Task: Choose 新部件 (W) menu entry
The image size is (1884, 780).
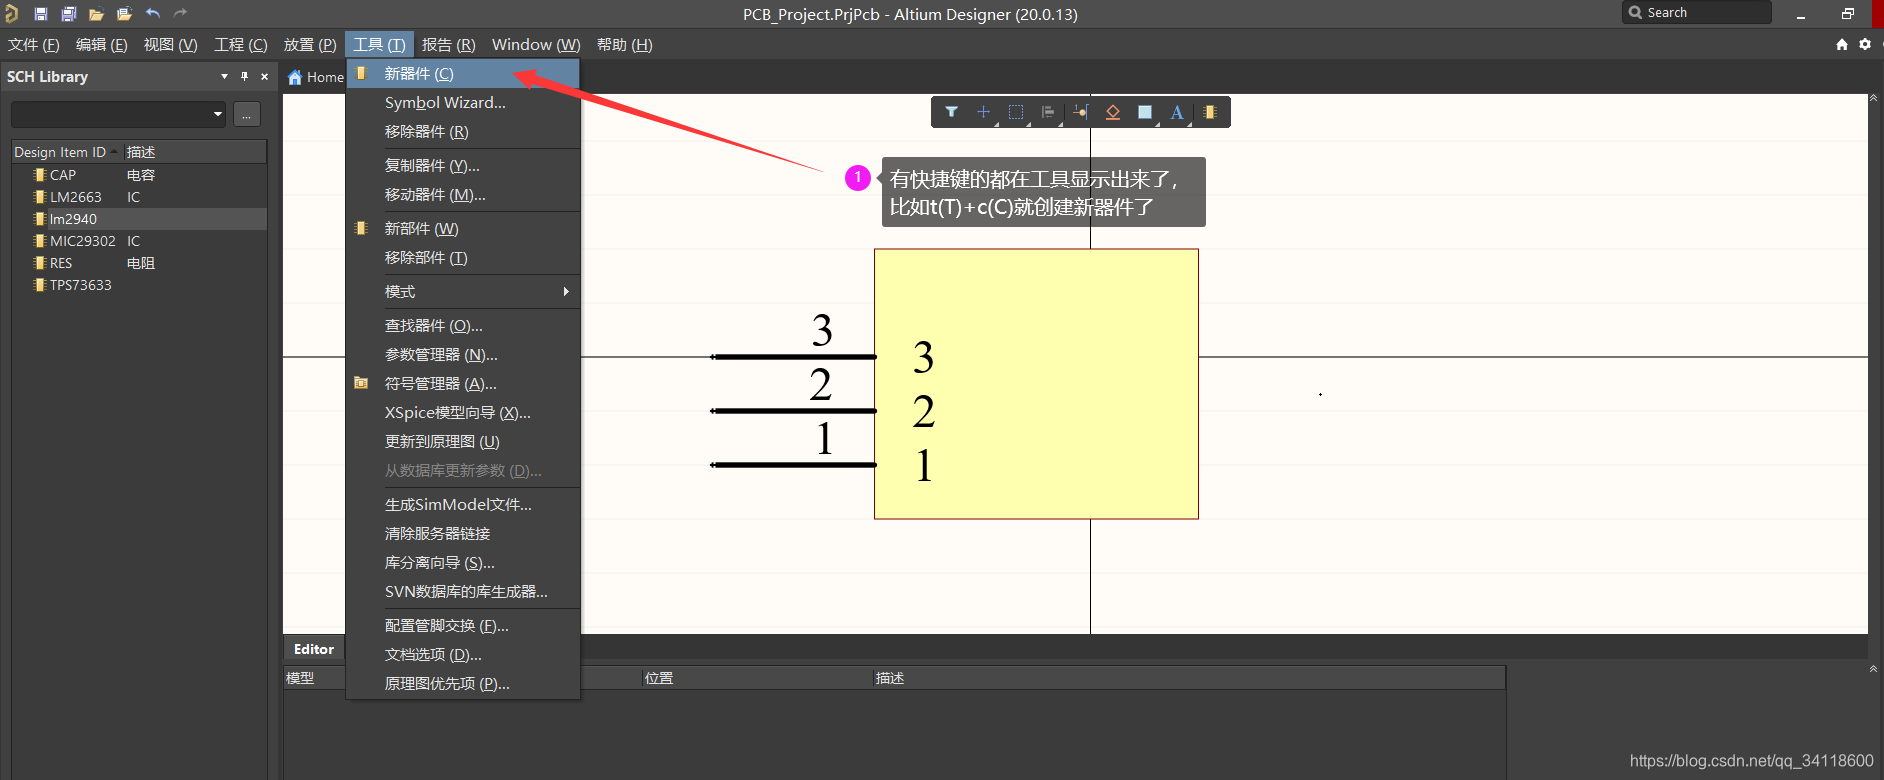Action: 463,229
